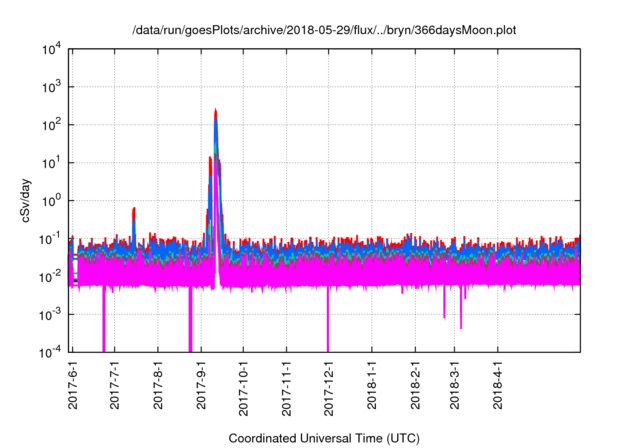Select the 2017-11-1 date tick label
This screenshot has width=640, height=448.
pyautogui.click(x=286, y=389)
